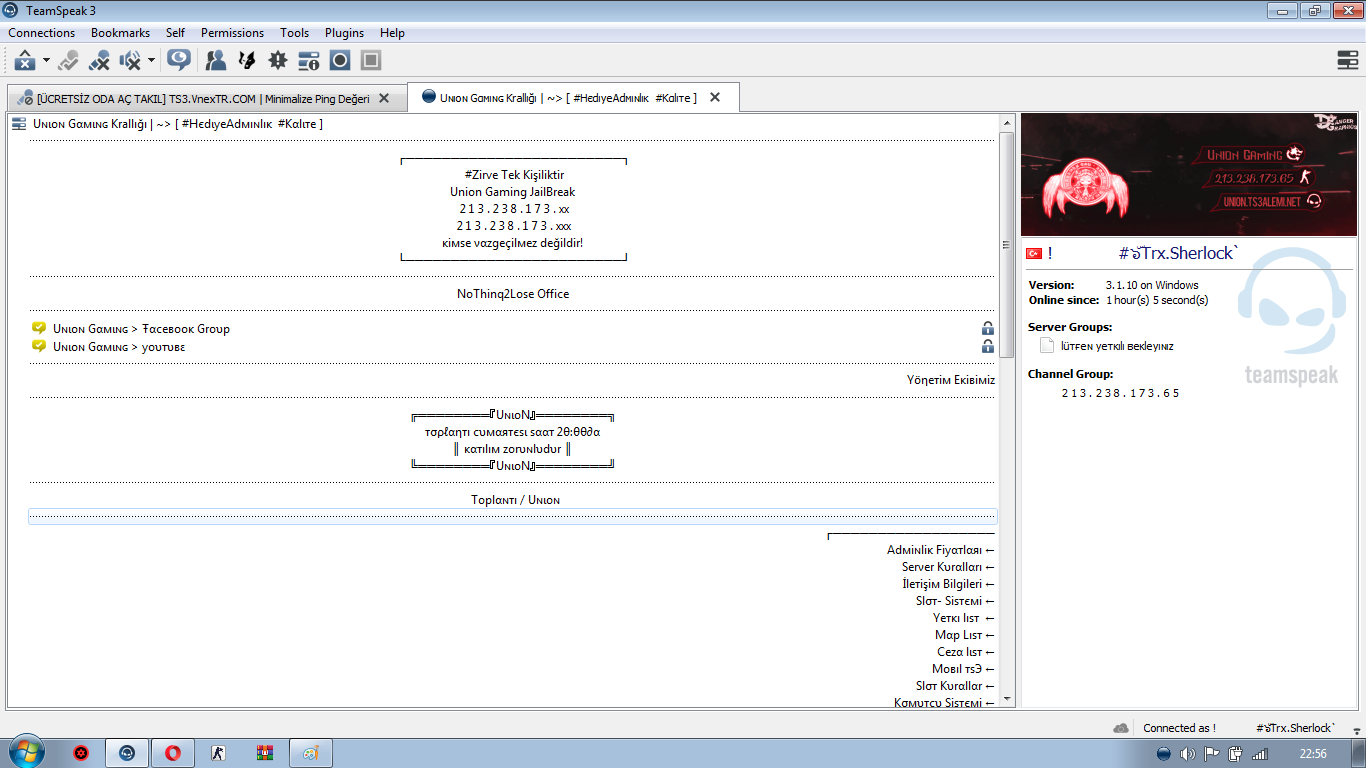Open the dropdown arrow beside the away icon

click(x=46, y=61)
